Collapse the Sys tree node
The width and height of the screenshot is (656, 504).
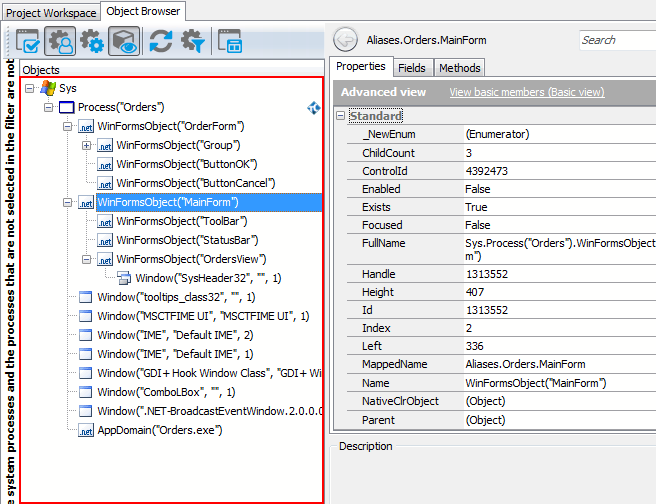(x=30, y=88)
